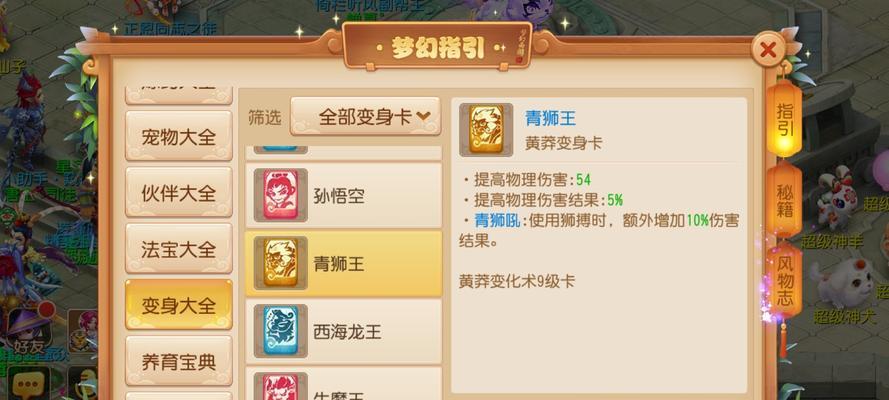Click the red 牛魔王 card icon
This screenshot has height=400, width=889.
point(281,386)
